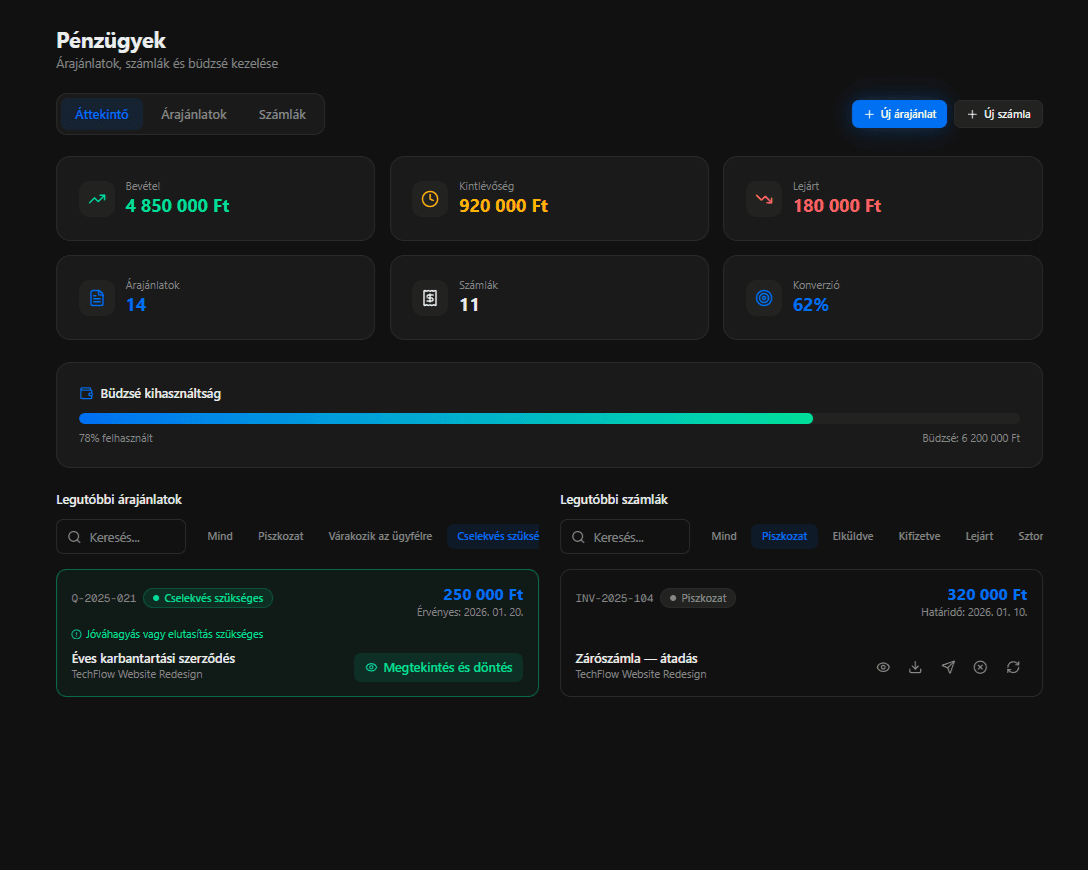The image size is (1088, 870).
Task: Click the 78% felhasznált label
Action: (x=116, y=438)
